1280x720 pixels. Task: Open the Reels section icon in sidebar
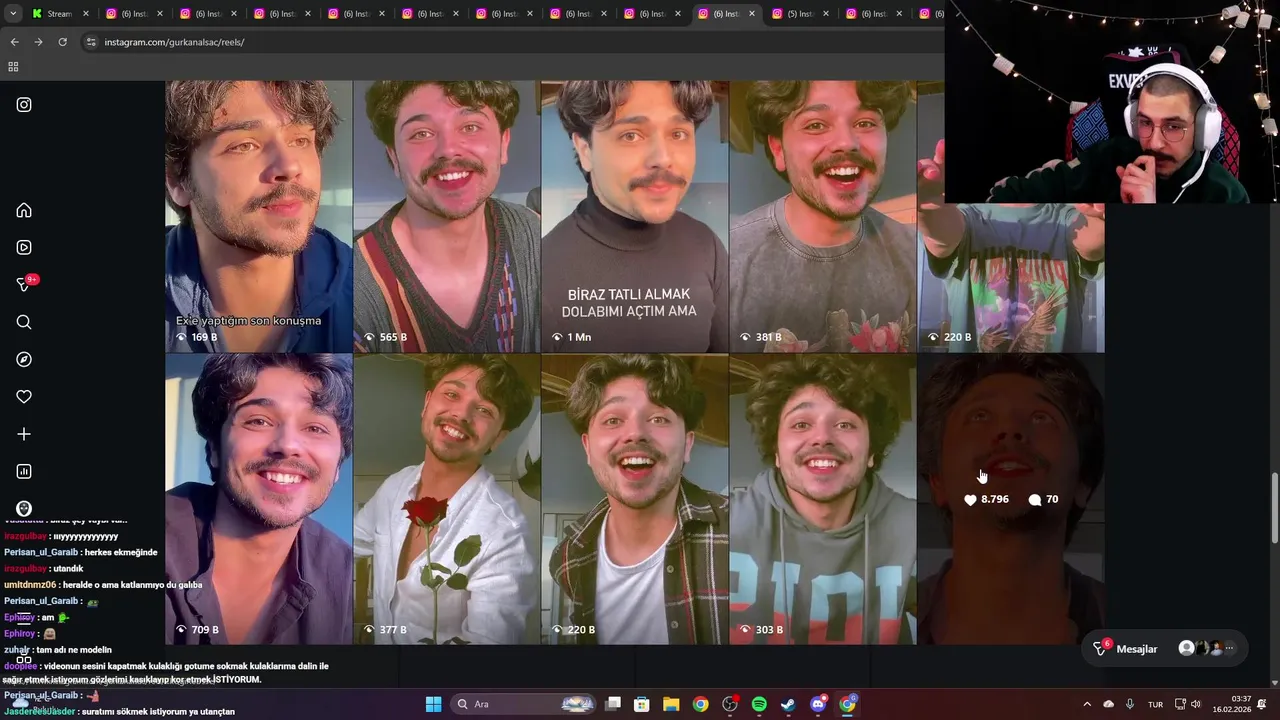point(24,247)
